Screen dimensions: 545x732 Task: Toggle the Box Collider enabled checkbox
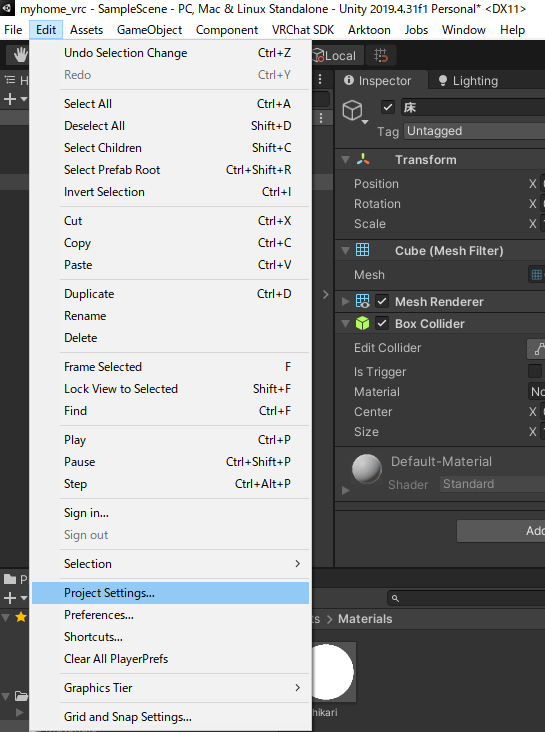coord(382,323)
